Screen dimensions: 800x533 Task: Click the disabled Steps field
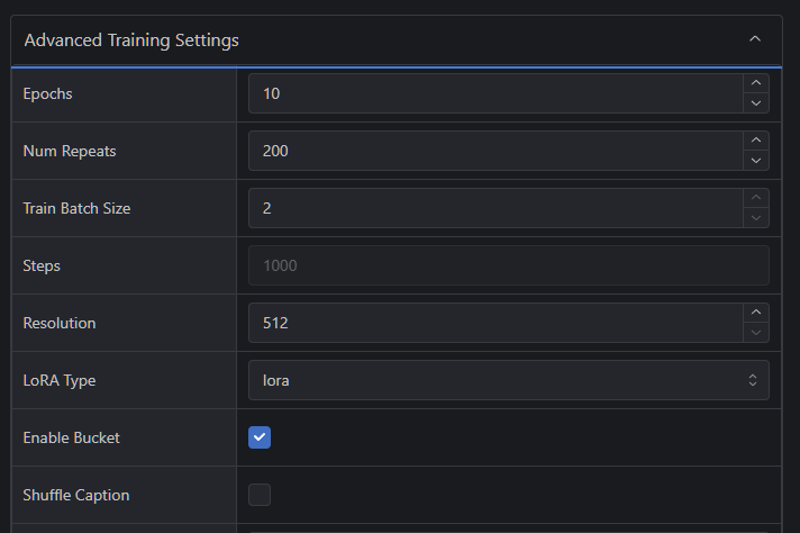[509, 265]
